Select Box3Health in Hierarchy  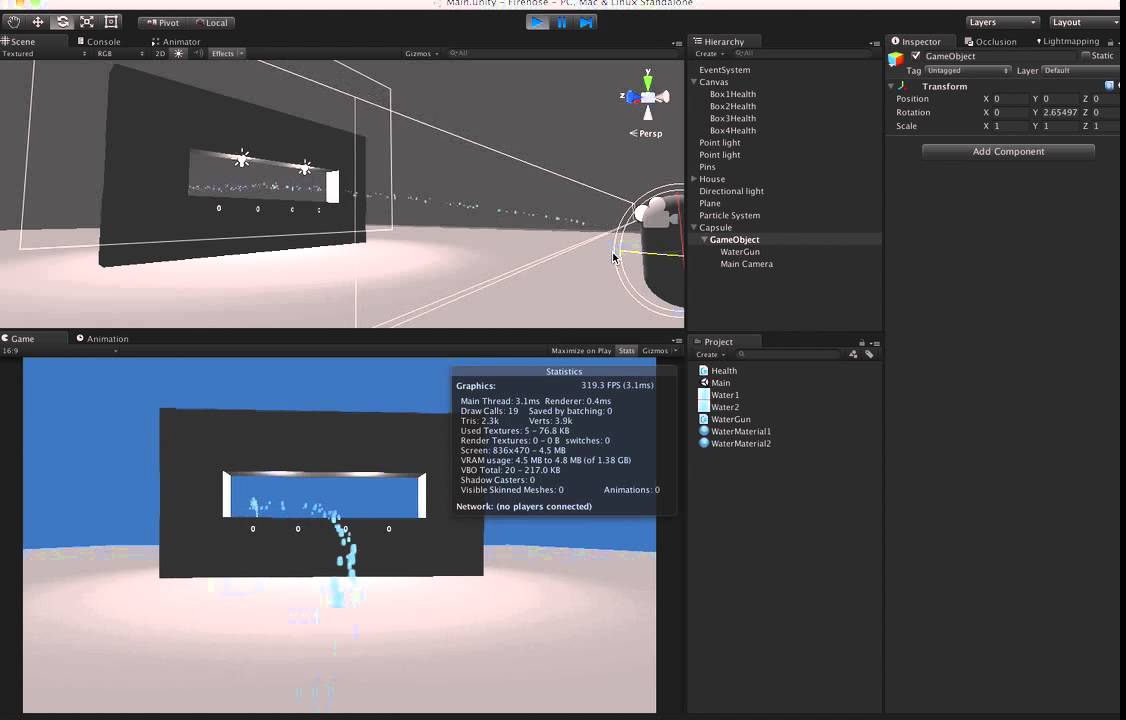[732, 118]
